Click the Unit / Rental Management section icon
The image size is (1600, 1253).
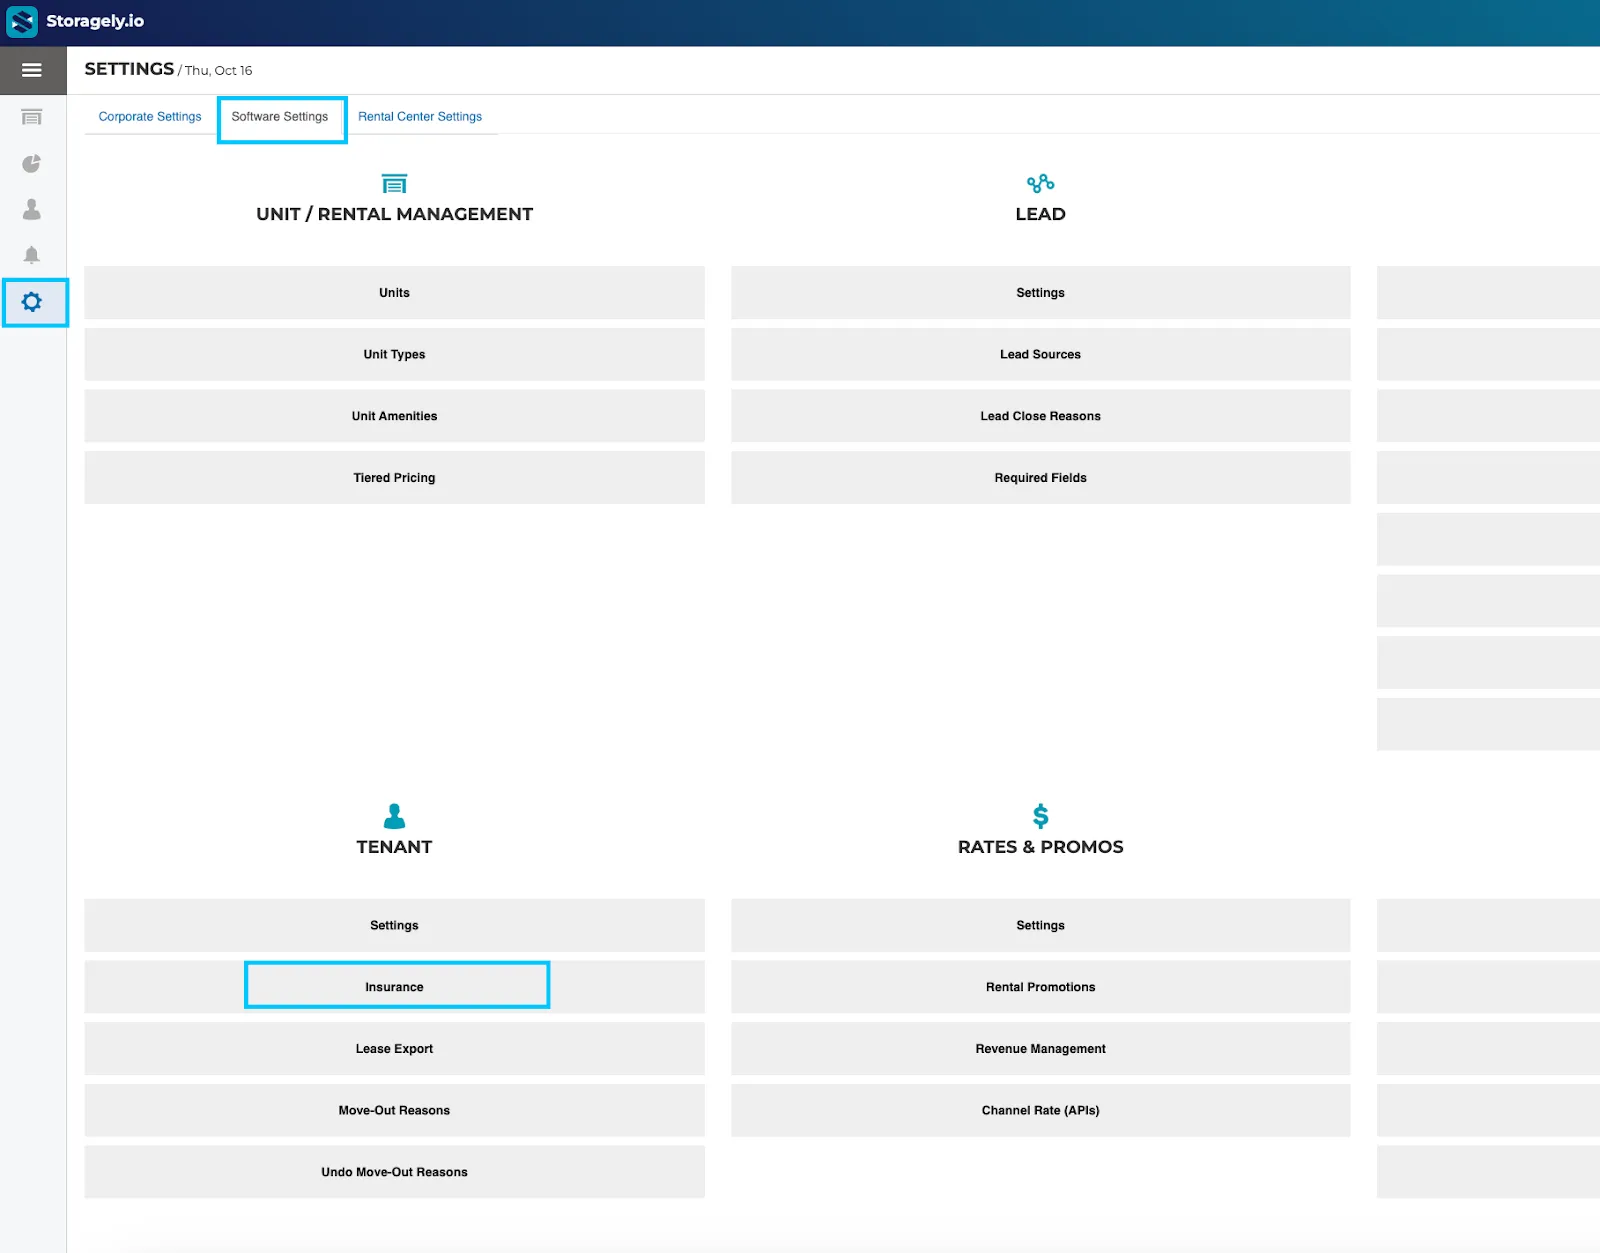point(394,184)
